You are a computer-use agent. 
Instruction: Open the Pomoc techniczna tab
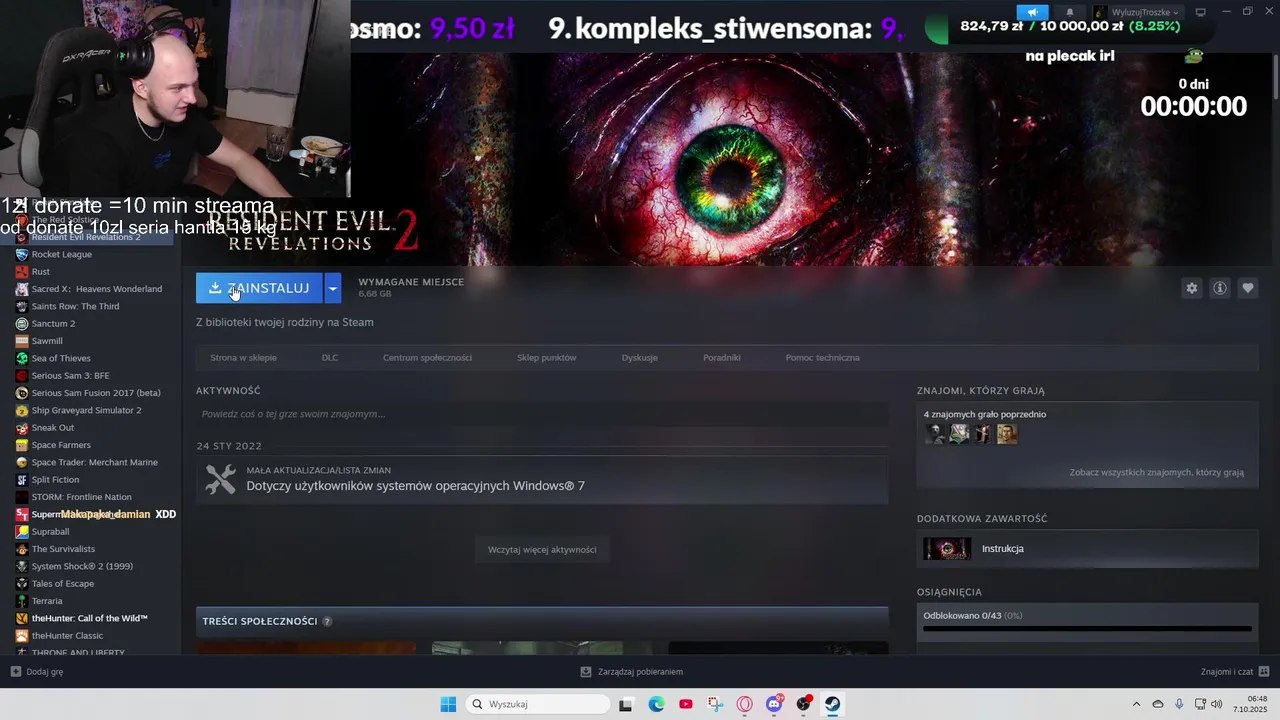tap(823, 357)
